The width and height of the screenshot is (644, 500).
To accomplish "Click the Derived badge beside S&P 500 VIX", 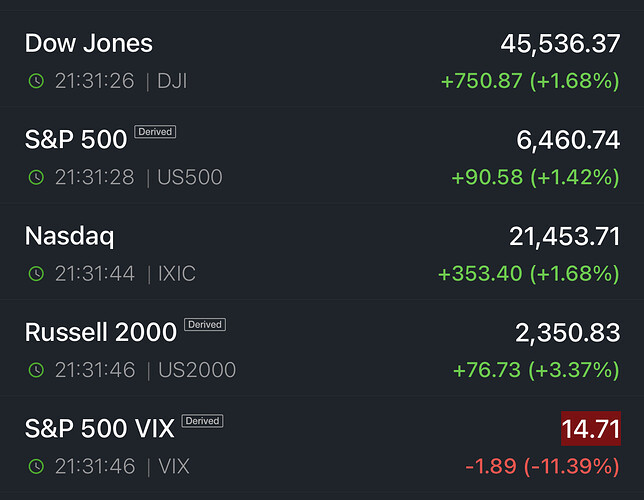I will coord(202,421).
